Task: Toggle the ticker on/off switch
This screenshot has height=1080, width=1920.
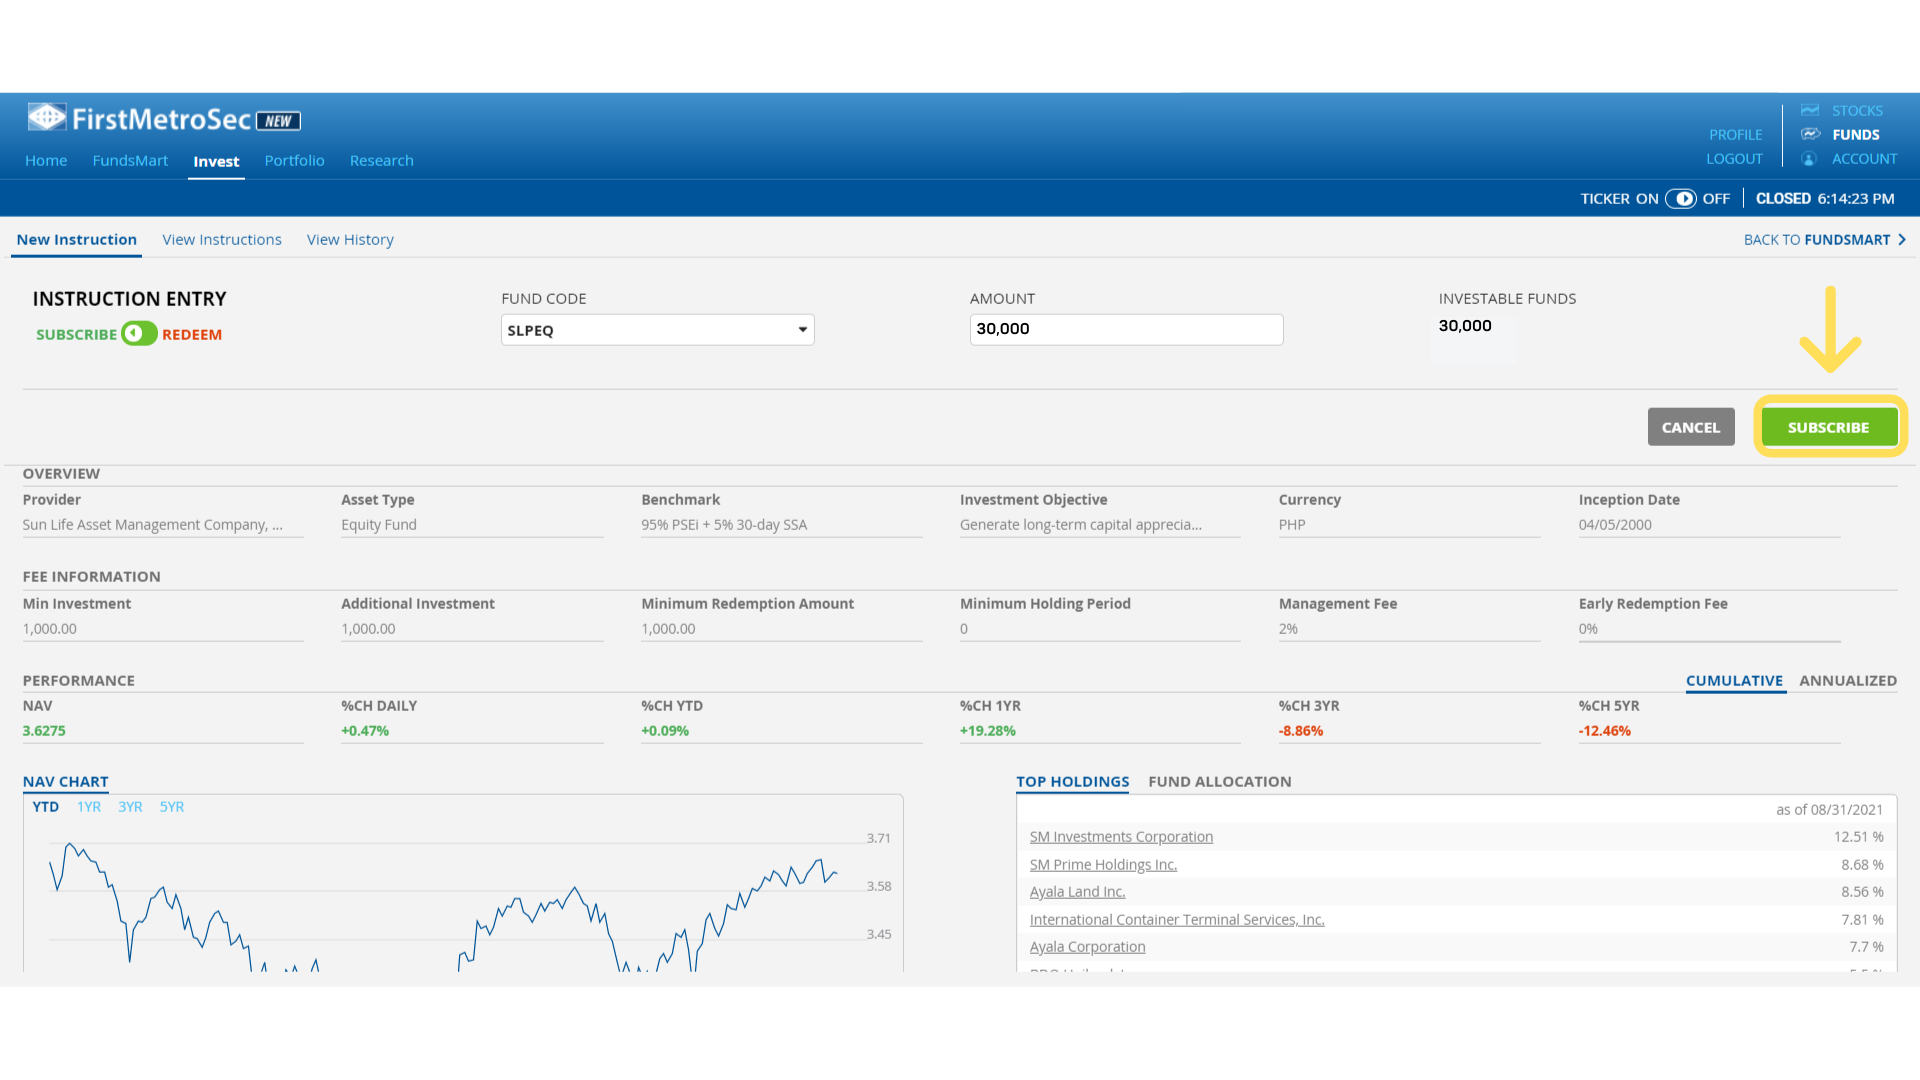Action: pyautogui.click(x=1681, y=199)
